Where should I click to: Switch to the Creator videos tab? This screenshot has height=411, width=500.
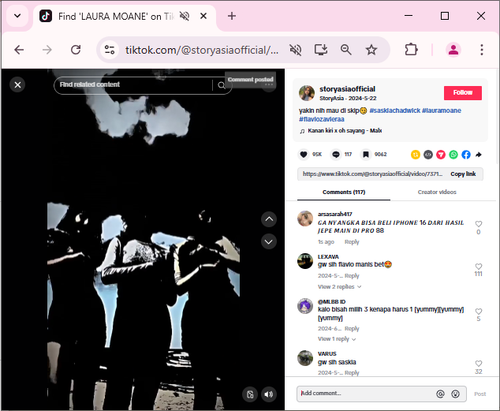click(x=437, y=192)
